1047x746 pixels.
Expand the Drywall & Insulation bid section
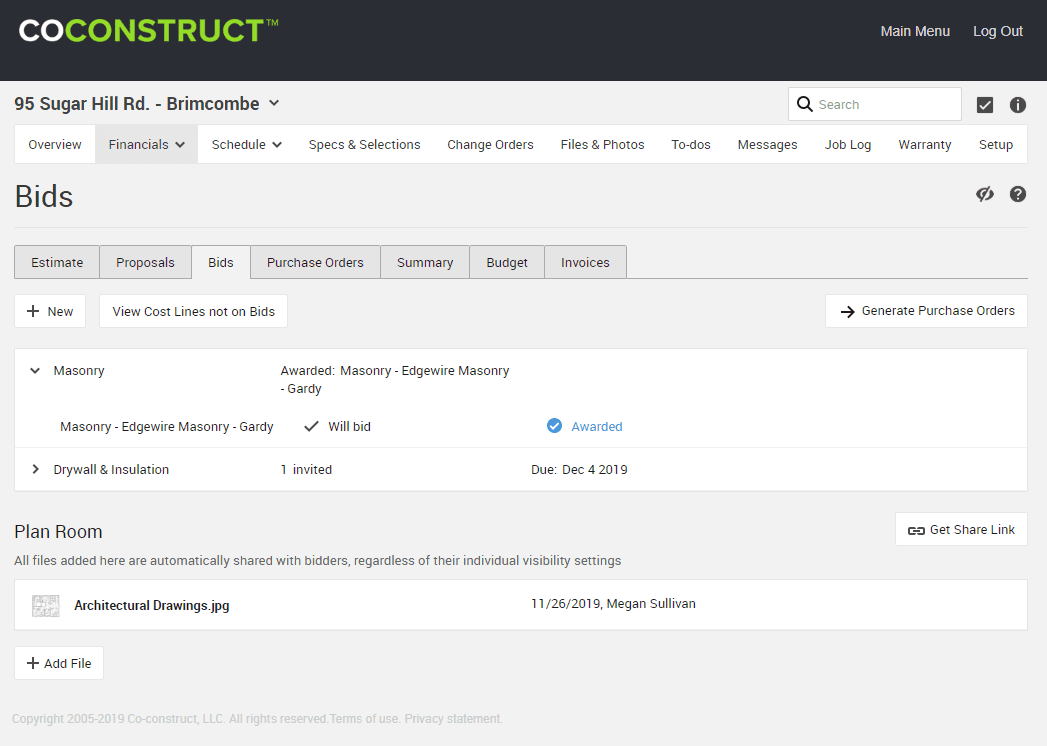35,469
